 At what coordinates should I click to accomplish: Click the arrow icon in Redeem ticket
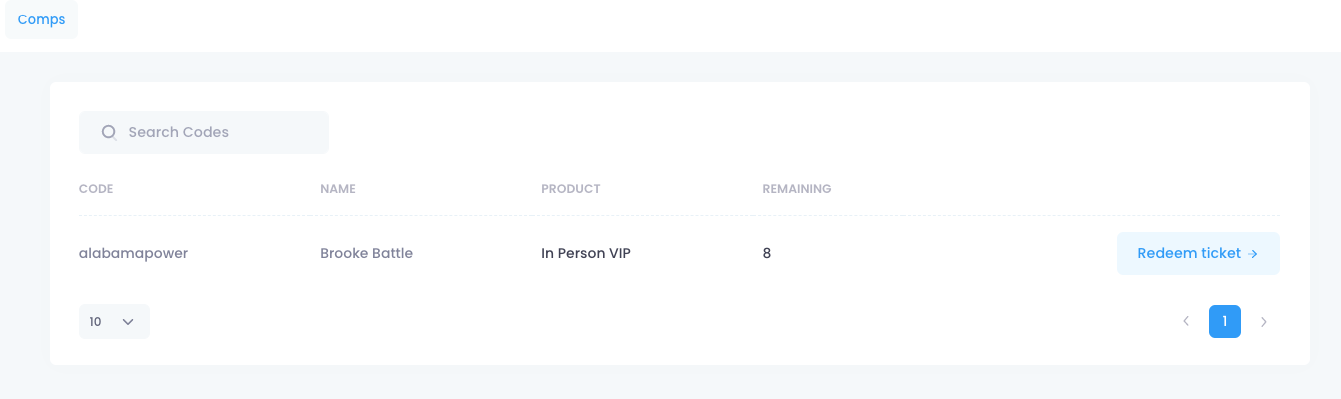pos(1252,254)
